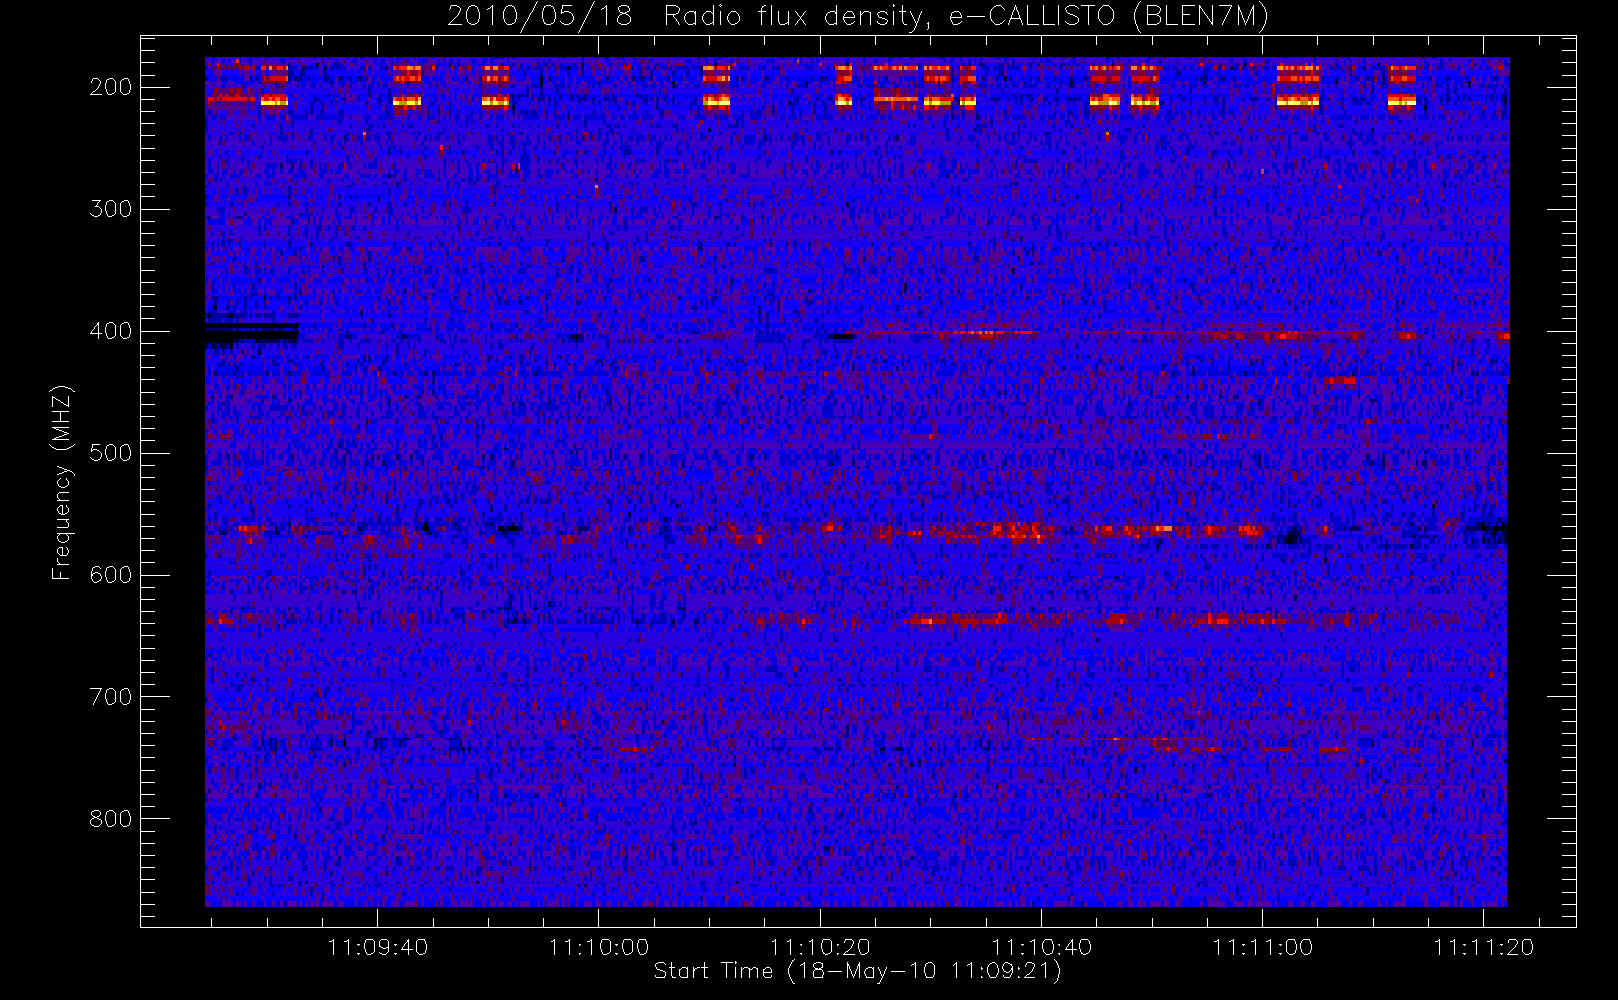Image resolution: width=1618 pixels, height=1000 pixels.
Task: Click the 700 frequency tick label
Action: [x=111, y=697]
